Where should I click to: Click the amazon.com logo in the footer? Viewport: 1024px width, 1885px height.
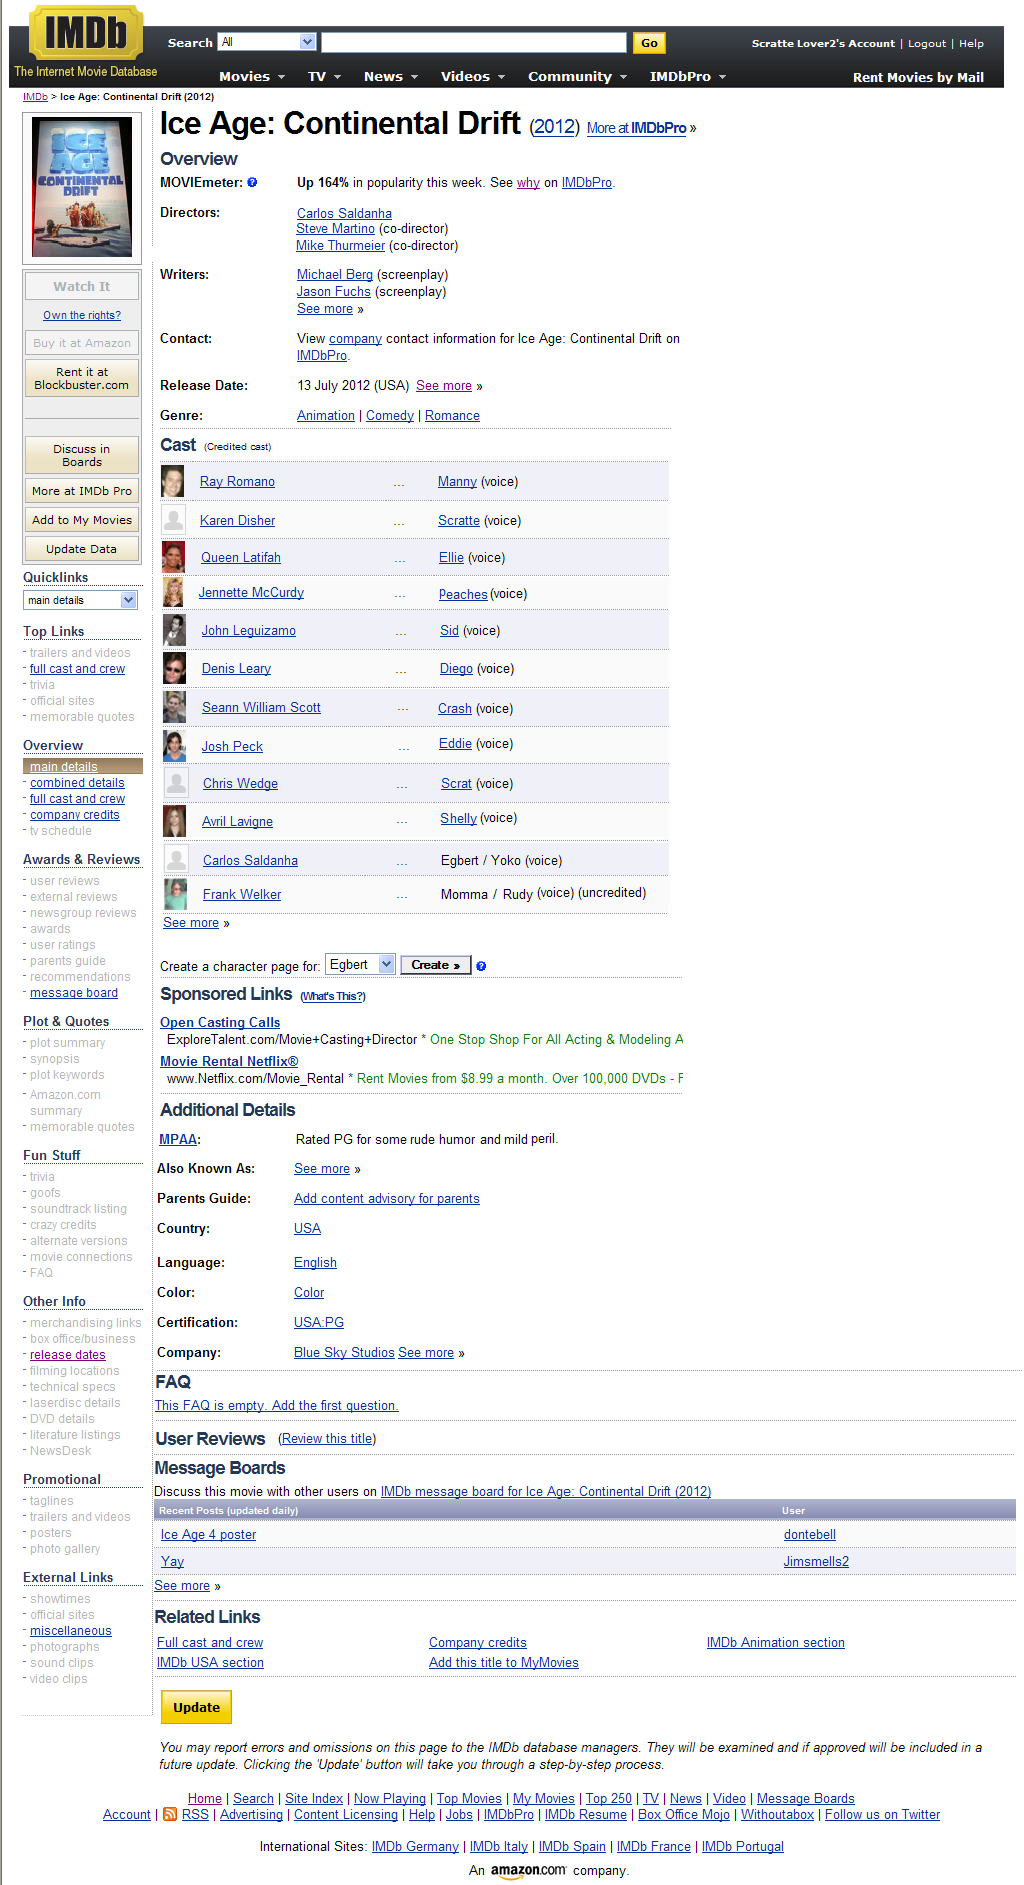pos(528,1871)
